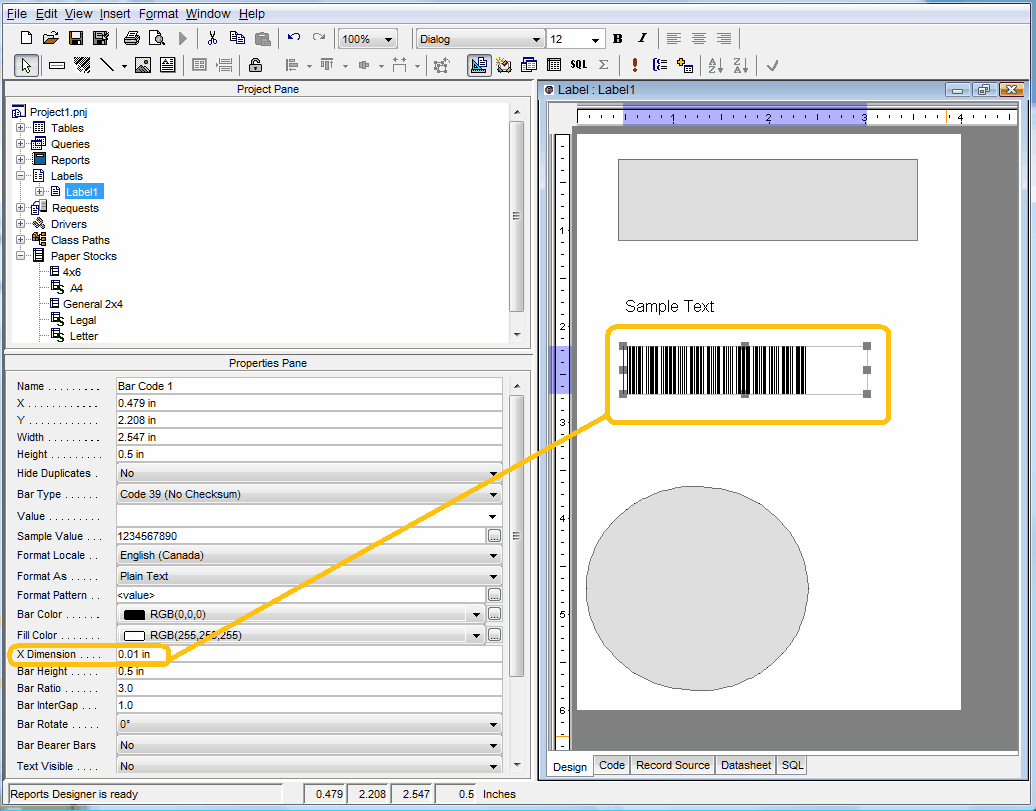Print with the printer icon
The image size is (1036, 811).
(x=131, y=38)
